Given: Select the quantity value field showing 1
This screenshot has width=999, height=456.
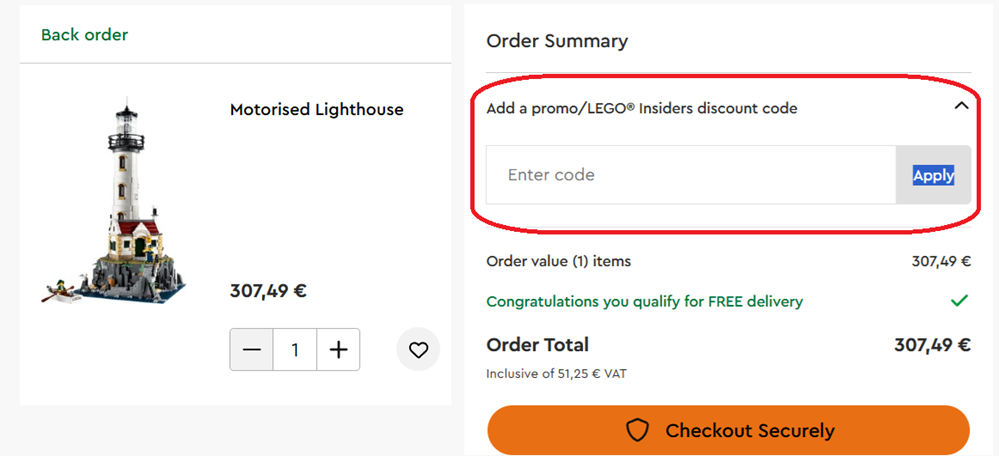Looking at the screenshot, I should pyautogui.click(x=295, y=350).
